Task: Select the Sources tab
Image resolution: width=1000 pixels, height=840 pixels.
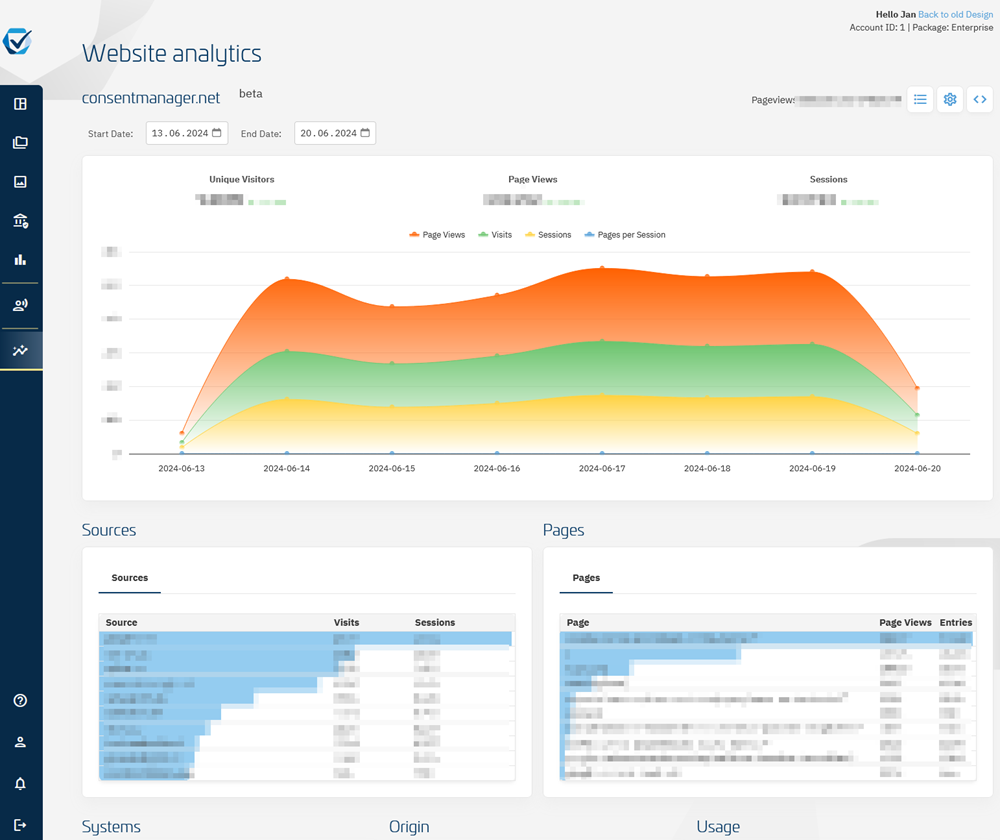Action: click(129, 578)
